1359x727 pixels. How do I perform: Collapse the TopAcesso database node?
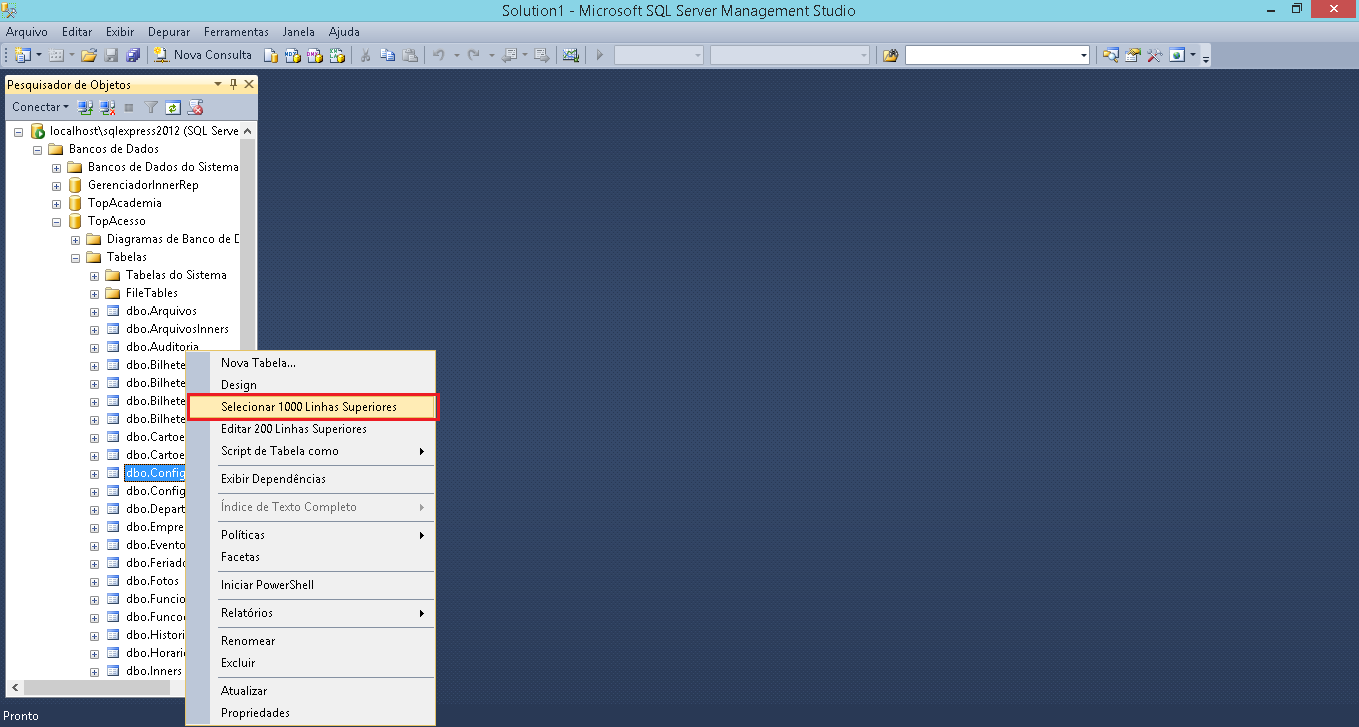(x=56, y=221)
